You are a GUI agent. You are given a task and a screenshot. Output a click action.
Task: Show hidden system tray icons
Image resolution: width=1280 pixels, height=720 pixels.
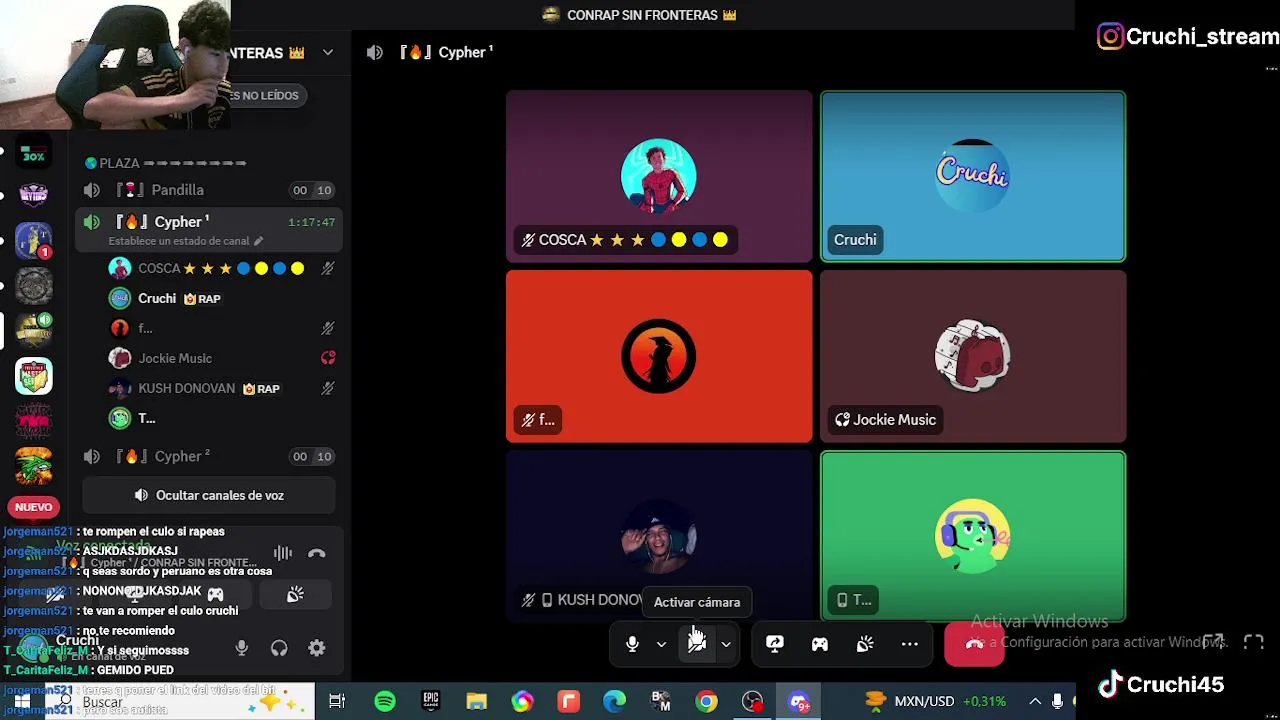[1034, 702]
